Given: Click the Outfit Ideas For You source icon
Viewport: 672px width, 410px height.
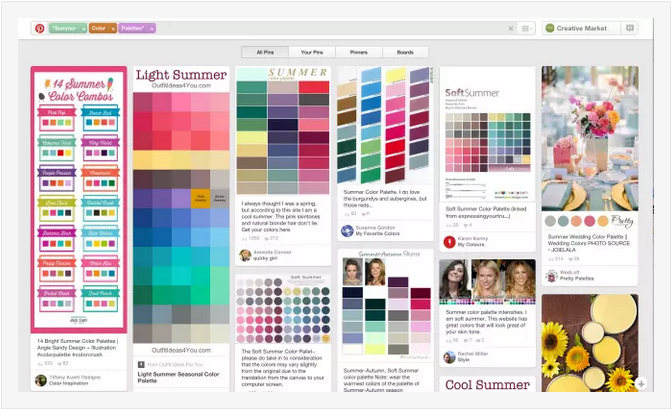Looking at the screenshot, I should (141, 365).
